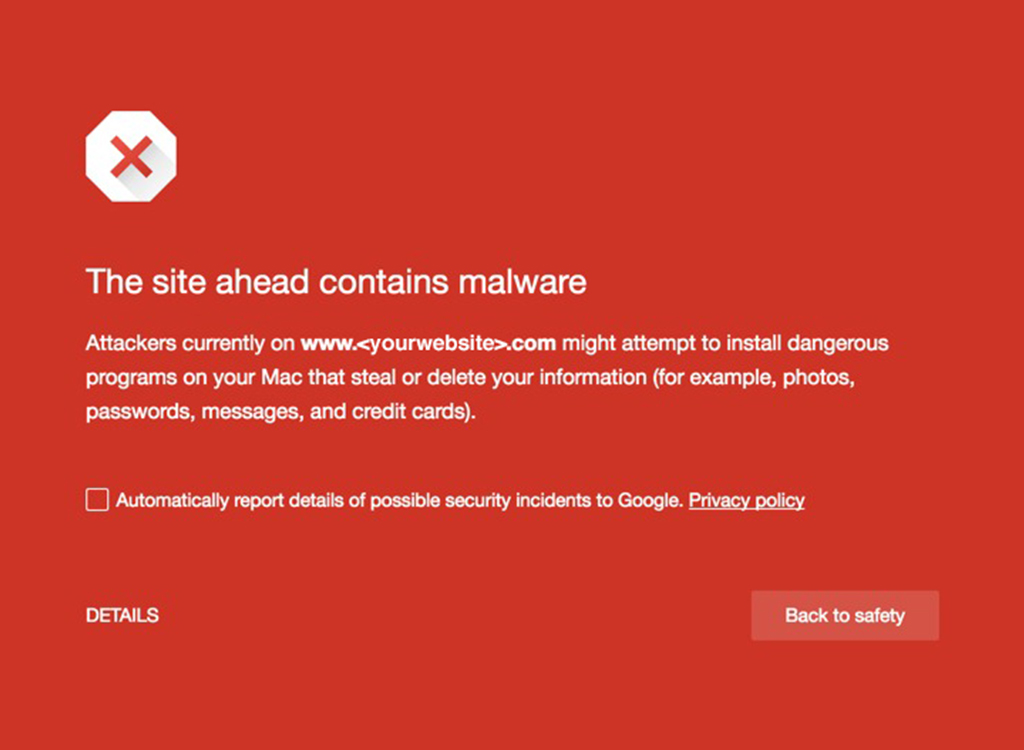Click the words 'might attempt to install dangerous'
Viewport: 1024px width, 750px height.
(x=725, y=344)
